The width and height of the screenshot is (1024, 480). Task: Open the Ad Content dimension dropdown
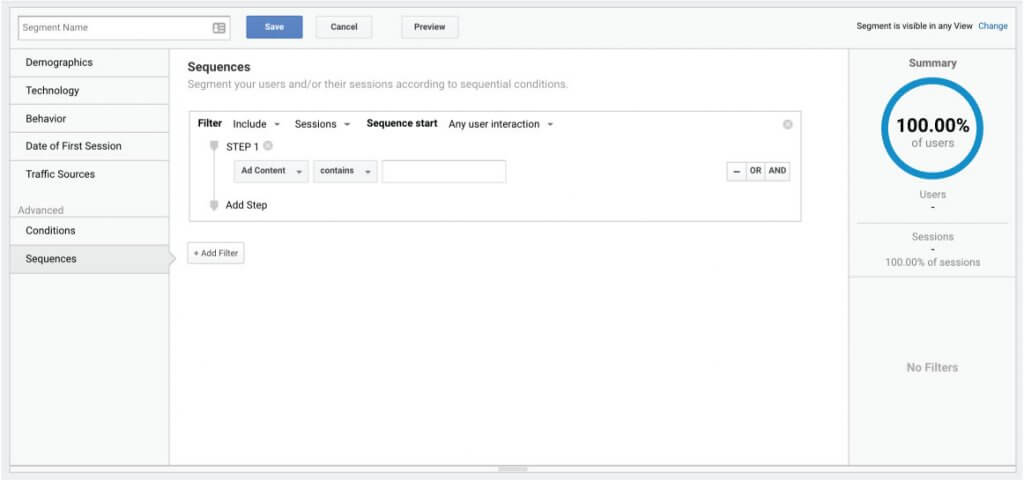[271, 171]
